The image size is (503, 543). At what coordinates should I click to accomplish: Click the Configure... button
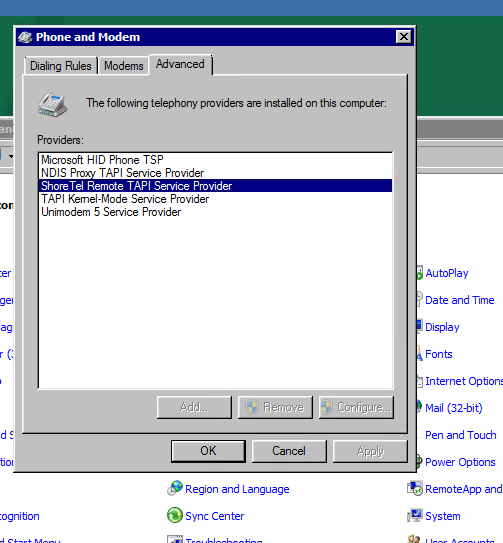356,407
